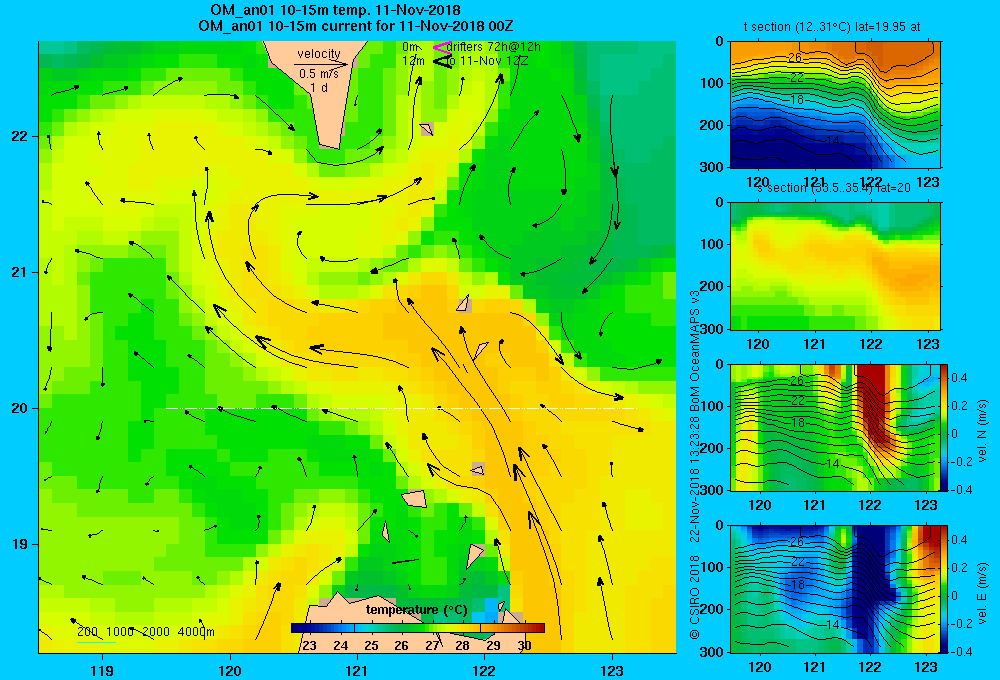Image resolution: width=1000 pixels, height=680 pixels.
Task: Click the 'to 11-Nov 12Z' legend text
Action: pyautogui.click(x=488, y=61)
